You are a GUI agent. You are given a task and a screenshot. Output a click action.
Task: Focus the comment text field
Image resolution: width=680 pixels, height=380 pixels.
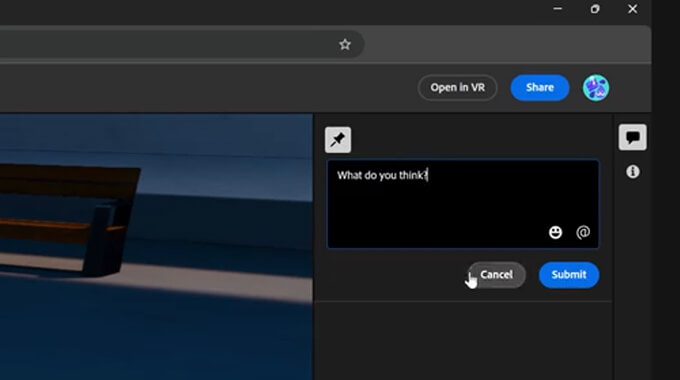463,204
